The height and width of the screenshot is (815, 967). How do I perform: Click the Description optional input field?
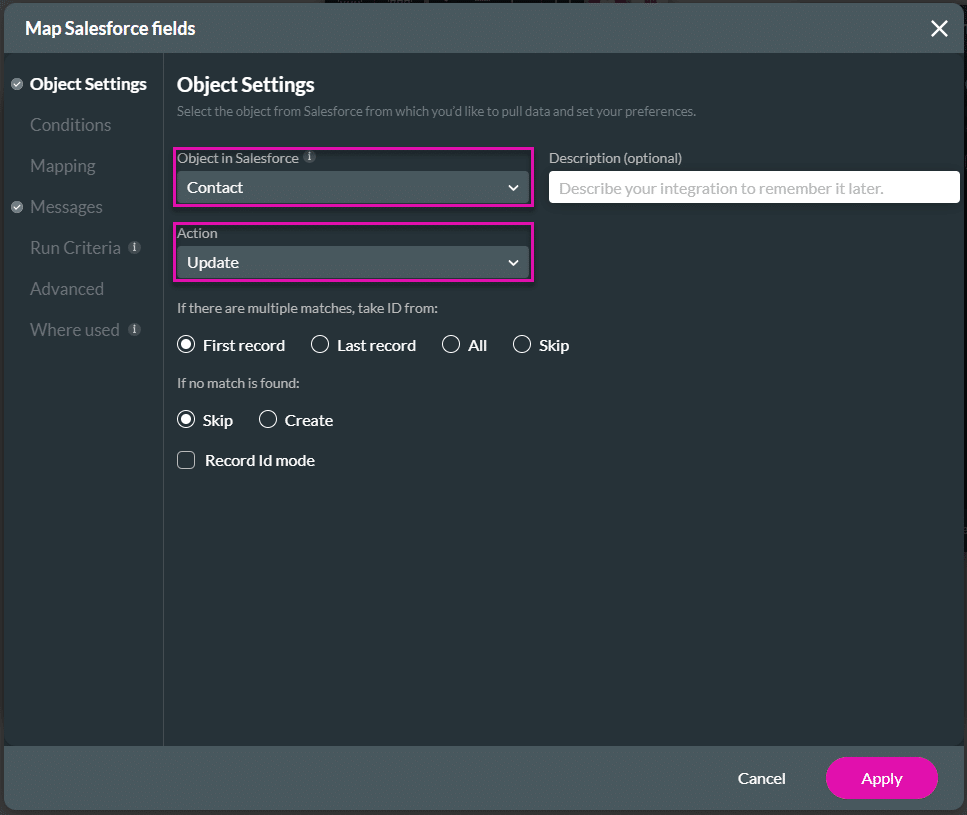(x=753, y=187)
